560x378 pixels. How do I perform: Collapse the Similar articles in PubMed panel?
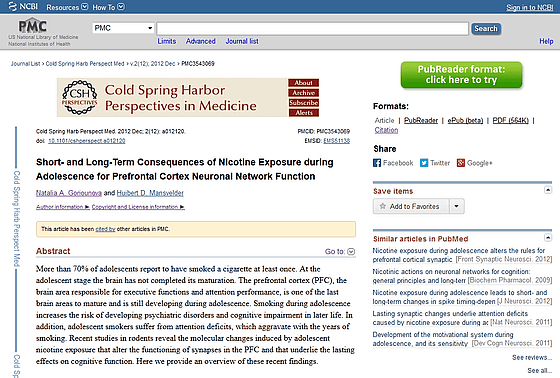pyautogui.click(x=548, y=237)
